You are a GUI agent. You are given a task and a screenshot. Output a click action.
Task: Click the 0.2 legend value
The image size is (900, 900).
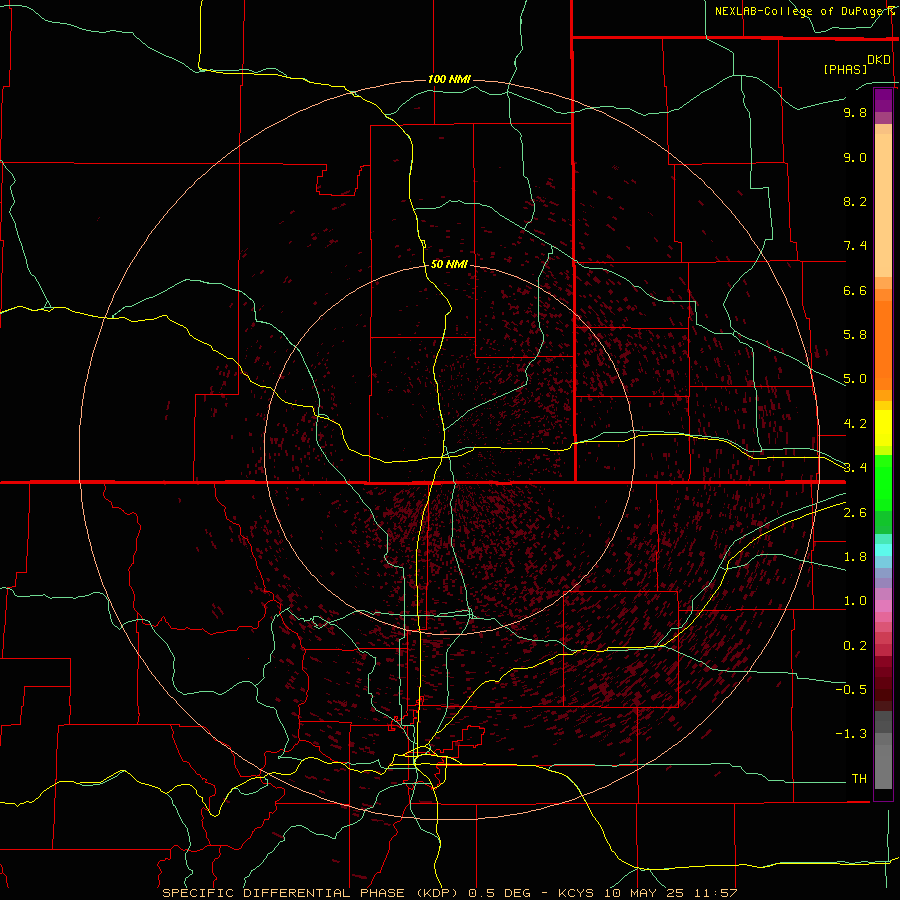855,646
